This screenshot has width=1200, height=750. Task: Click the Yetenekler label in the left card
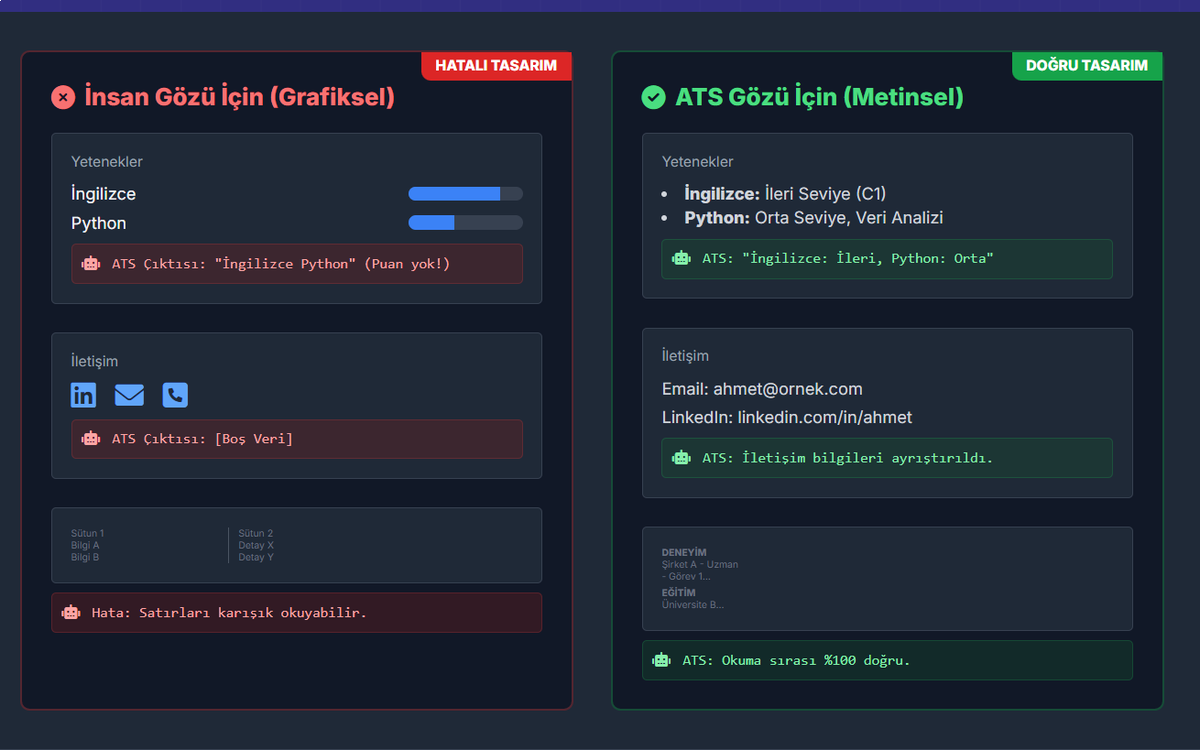tap(107, 162)
